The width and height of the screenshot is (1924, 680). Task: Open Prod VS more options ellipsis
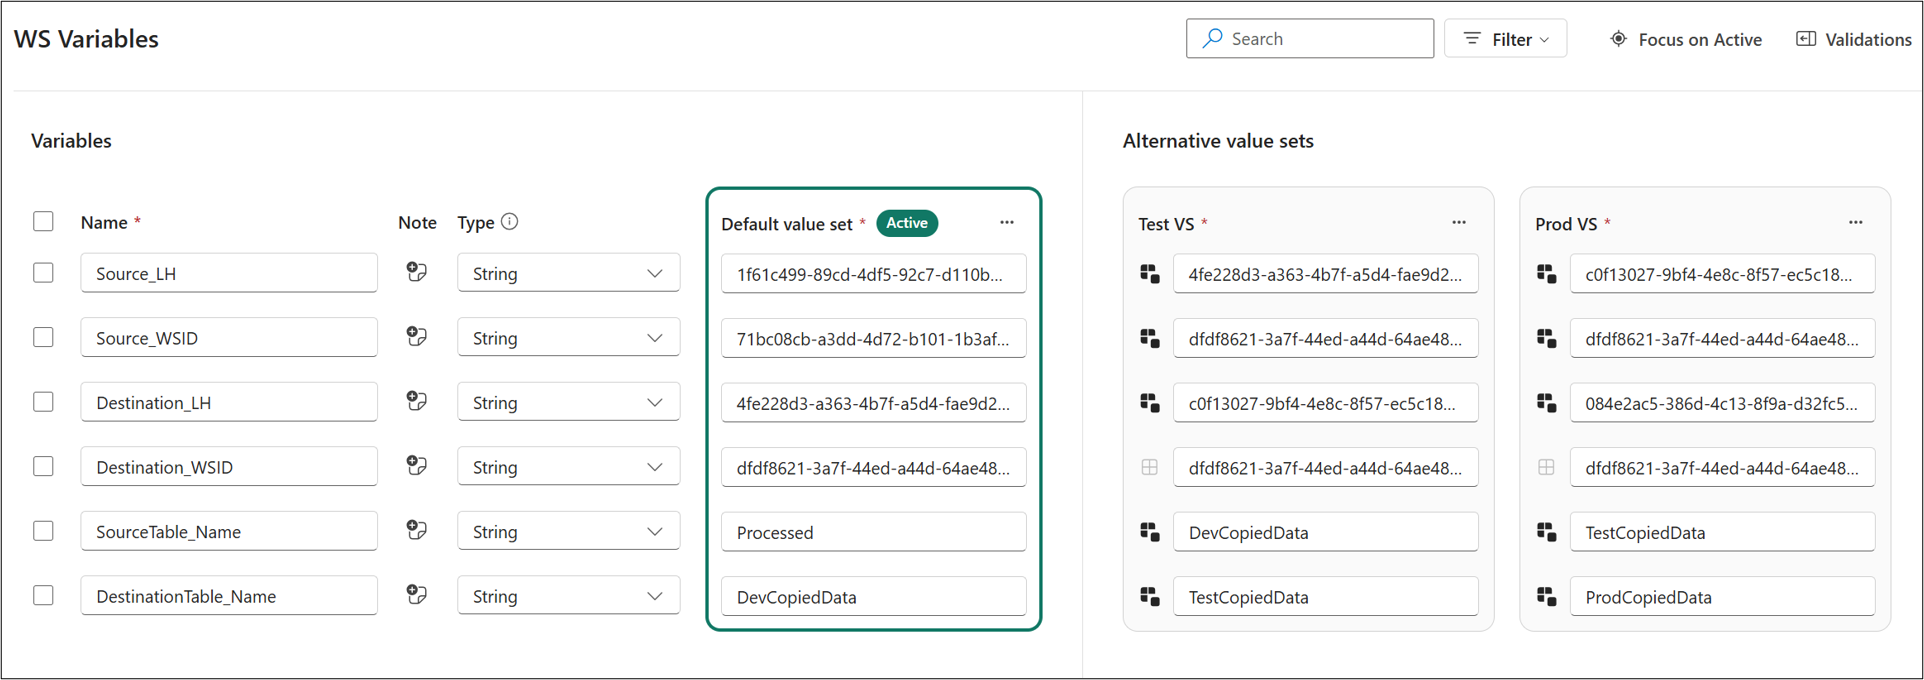coord(1856,223)
